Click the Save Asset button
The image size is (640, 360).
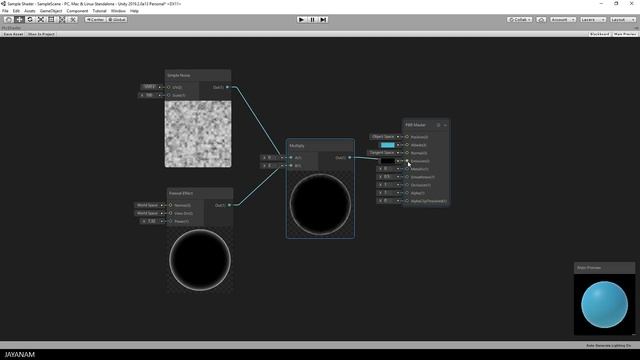coord(13,34)
